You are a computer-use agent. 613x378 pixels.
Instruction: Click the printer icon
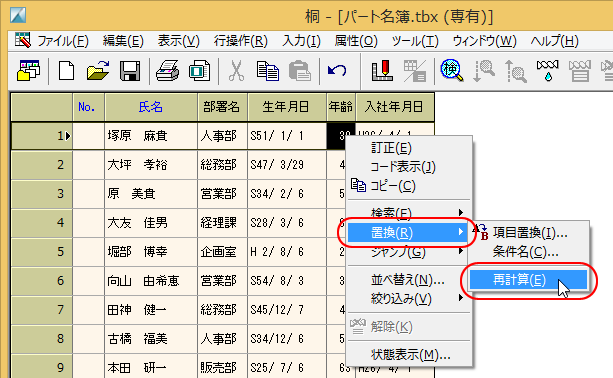click(167, 71)
